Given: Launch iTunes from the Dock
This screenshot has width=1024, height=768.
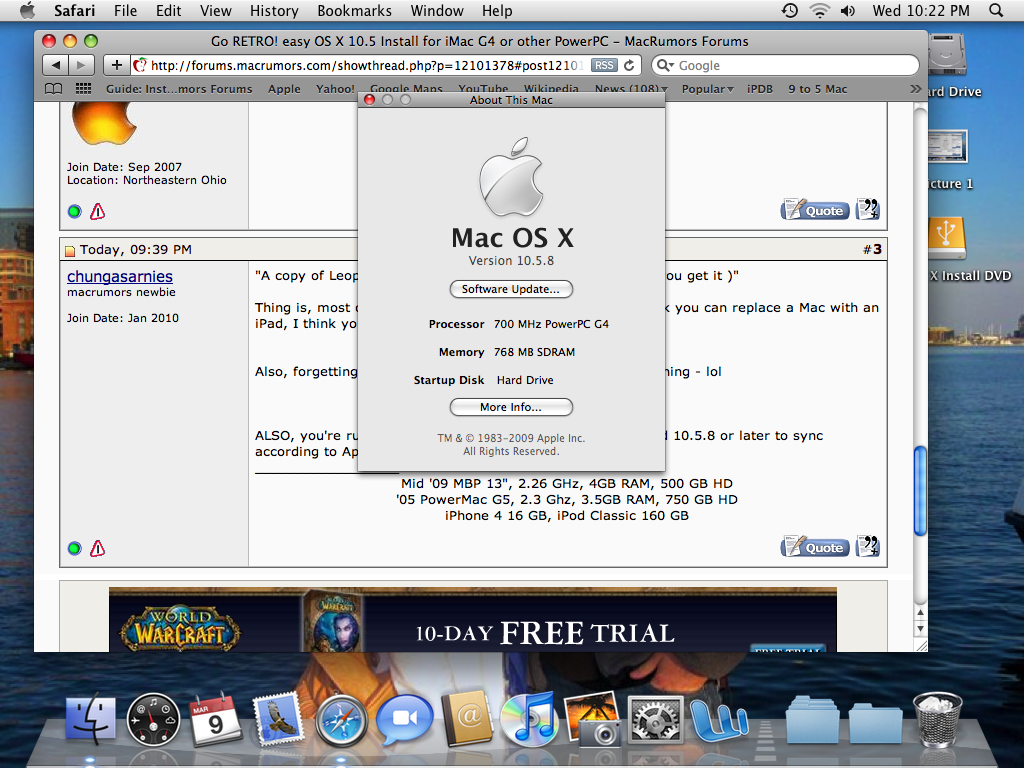Looking at the screenshot, I should [x=529, y=720].
